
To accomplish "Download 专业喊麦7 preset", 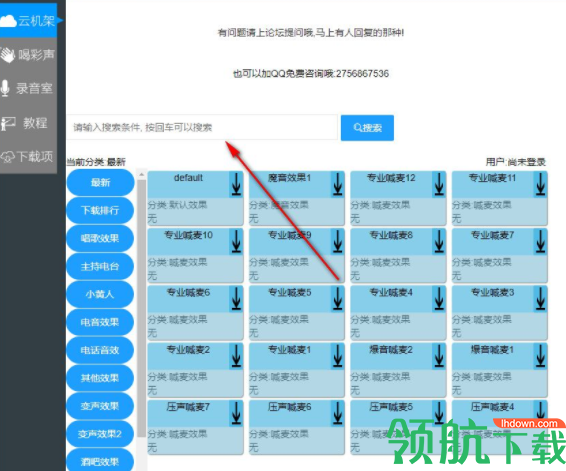I will (x=540, y=241).
